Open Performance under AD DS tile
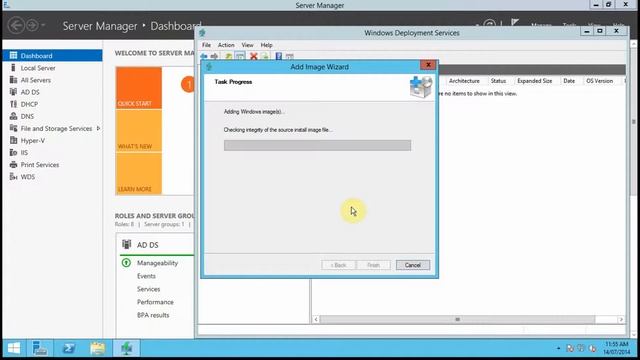 tap(155, 302)
